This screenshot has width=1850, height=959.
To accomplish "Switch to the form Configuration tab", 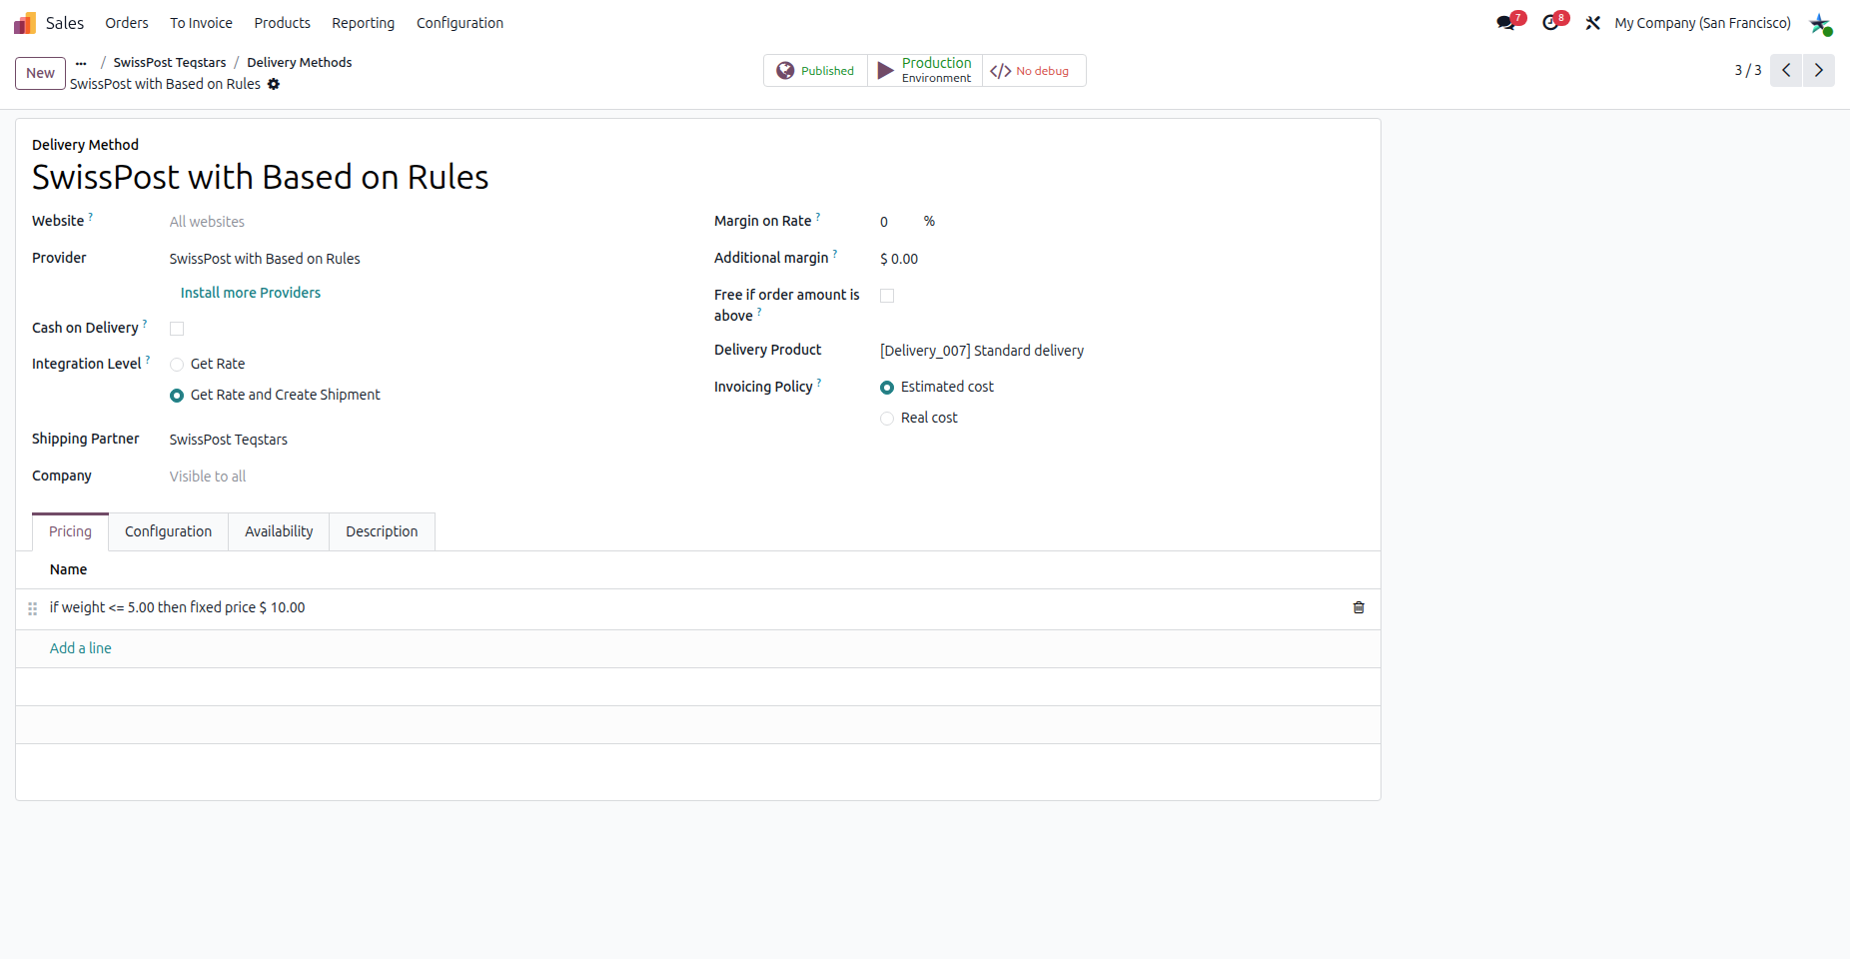I will 168,532.
